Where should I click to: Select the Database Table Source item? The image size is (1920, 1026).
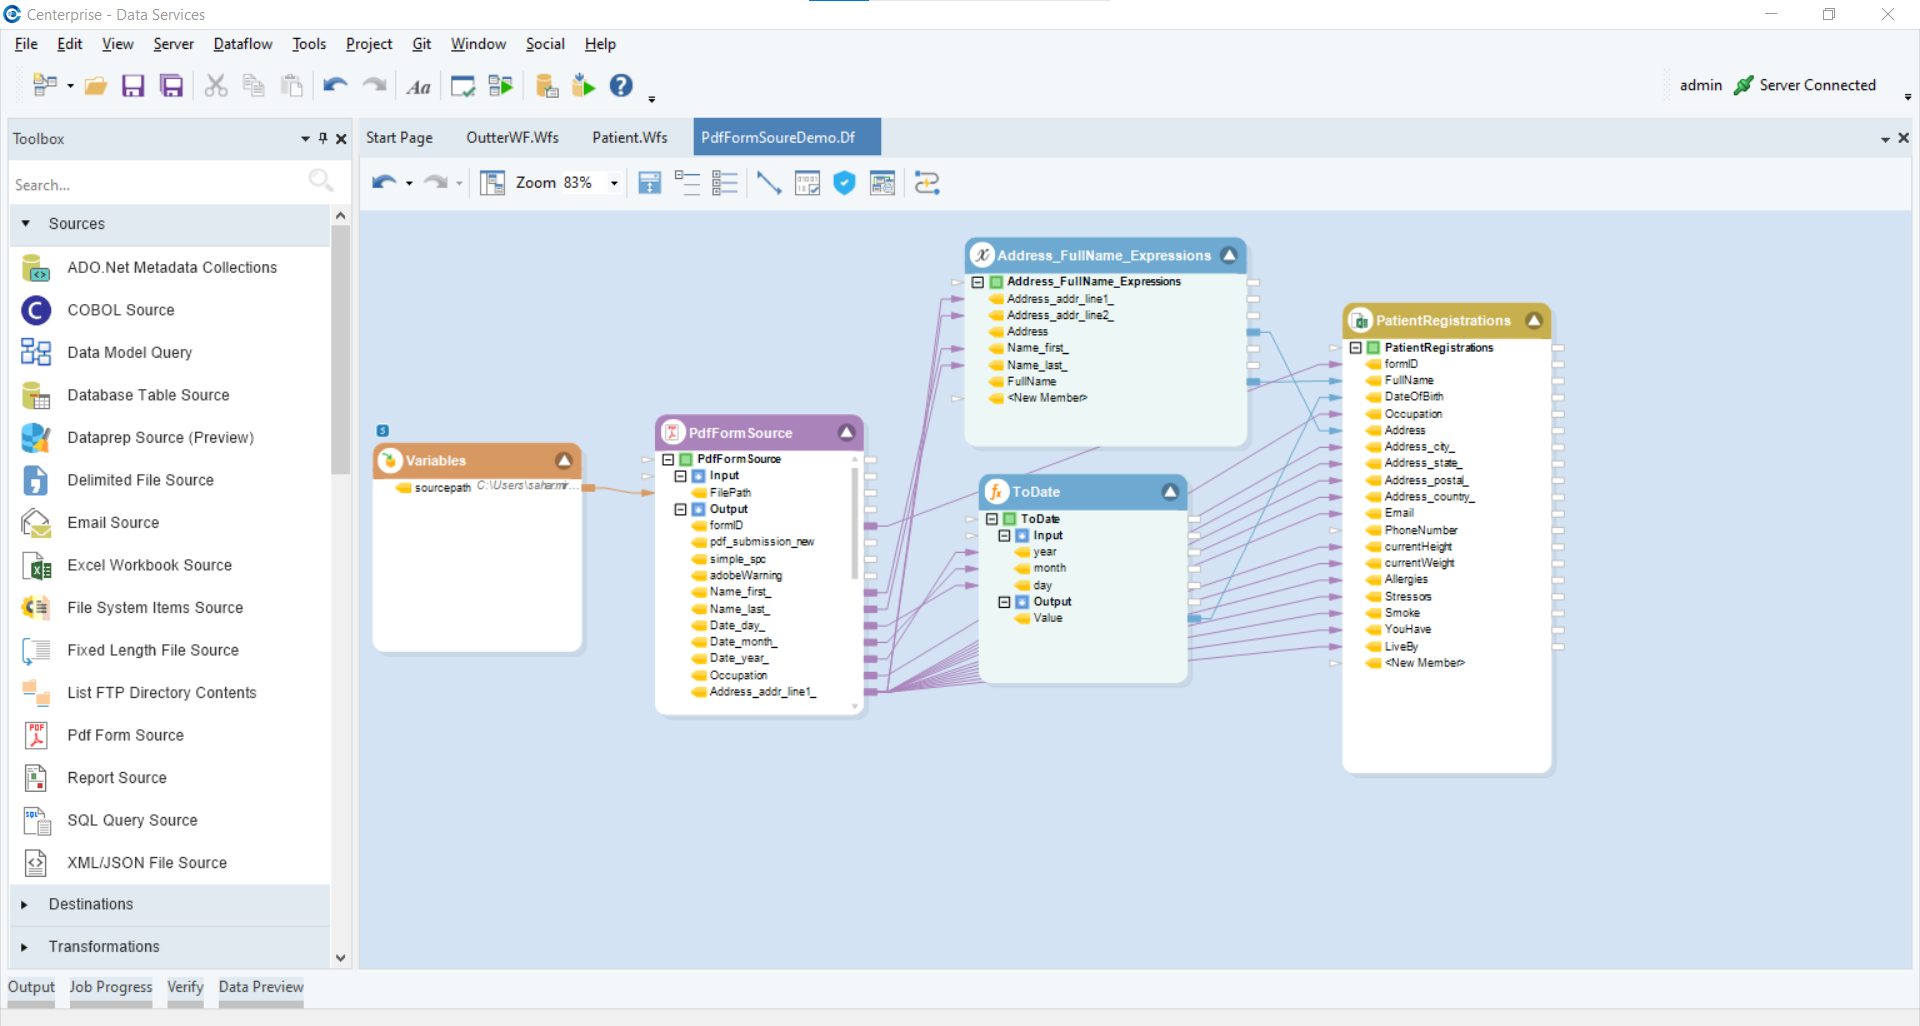click(x=146, y=395)
